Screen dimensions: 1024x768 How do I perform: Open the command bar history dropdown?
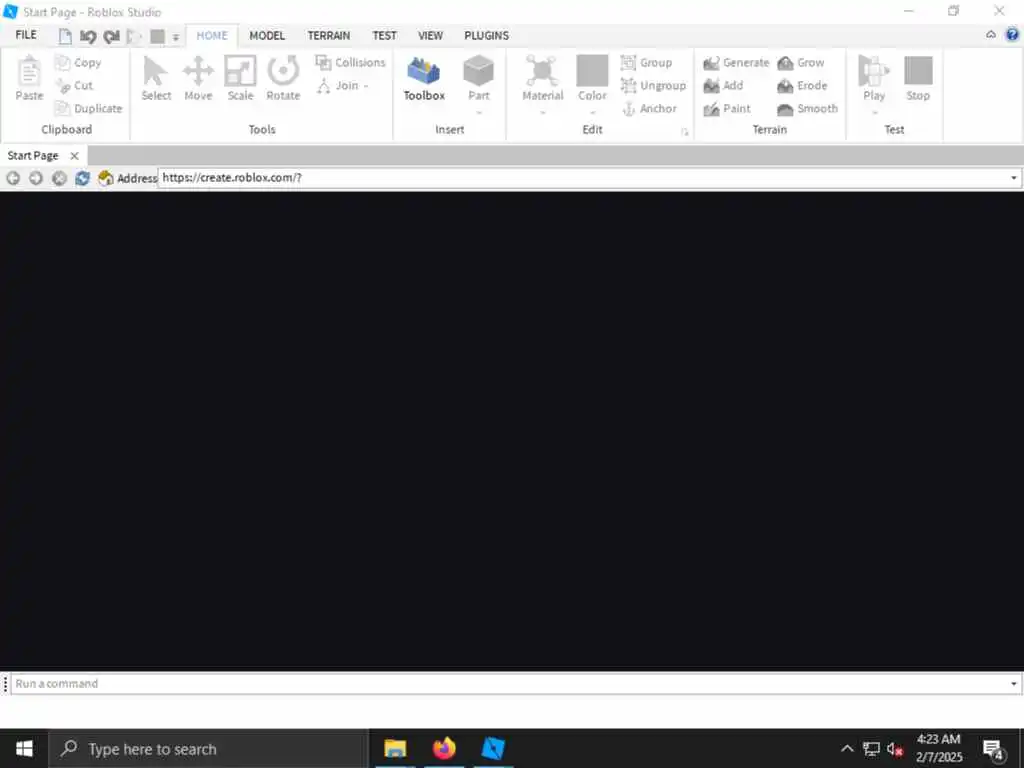tap(1014, 684)
